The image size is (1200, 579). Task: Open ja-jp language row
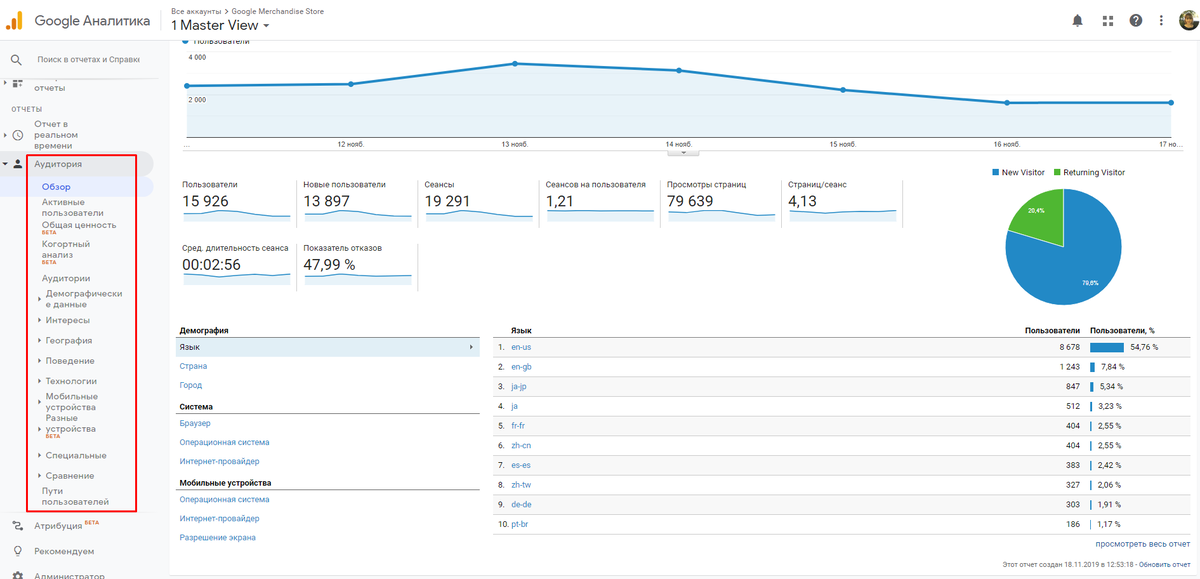(x=520, y=386)
